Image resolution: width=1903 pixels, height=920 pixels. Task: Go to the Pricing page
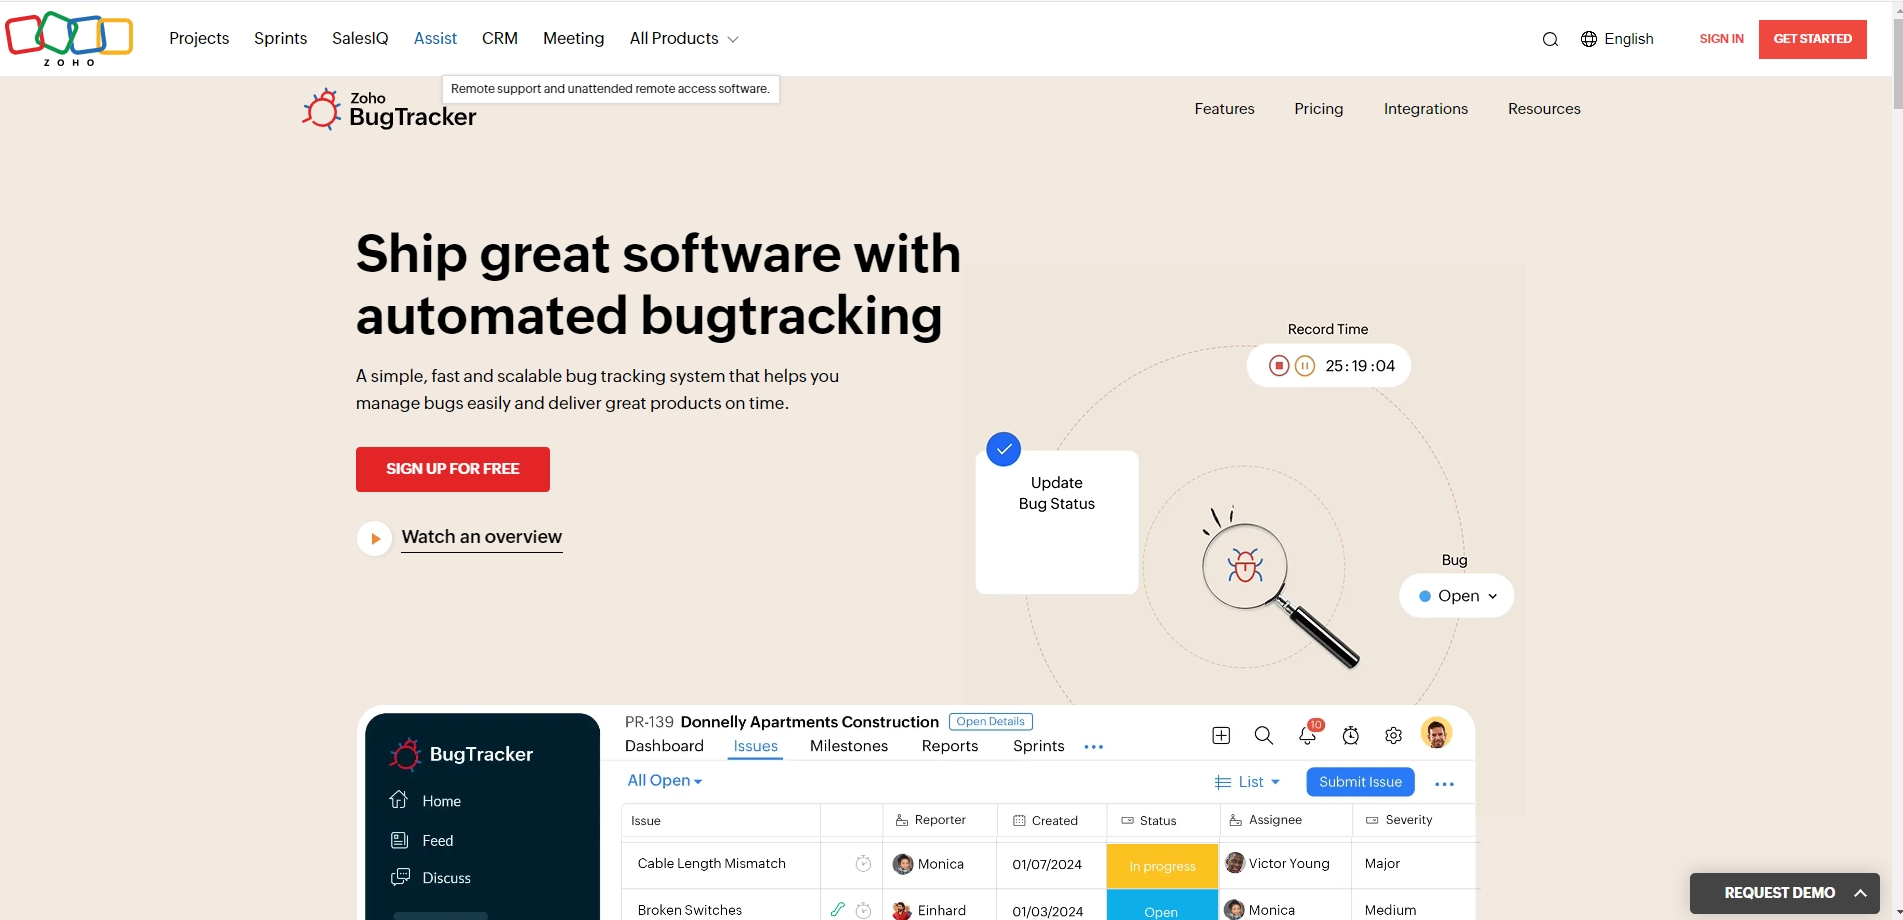tap(1319, 109)
